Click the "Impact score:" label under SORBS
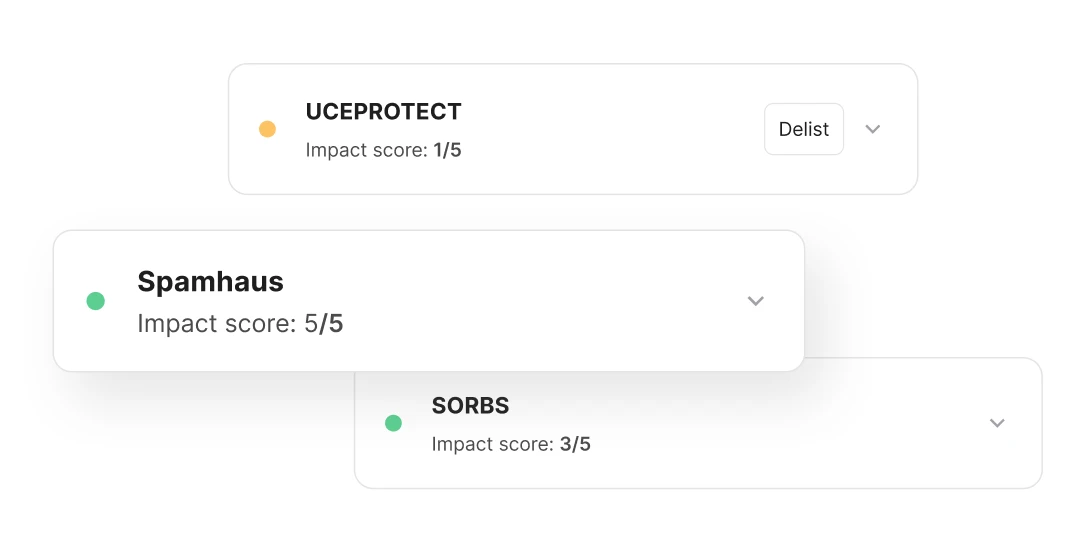This screenshot has height=551, width=1080. [493, 444]
